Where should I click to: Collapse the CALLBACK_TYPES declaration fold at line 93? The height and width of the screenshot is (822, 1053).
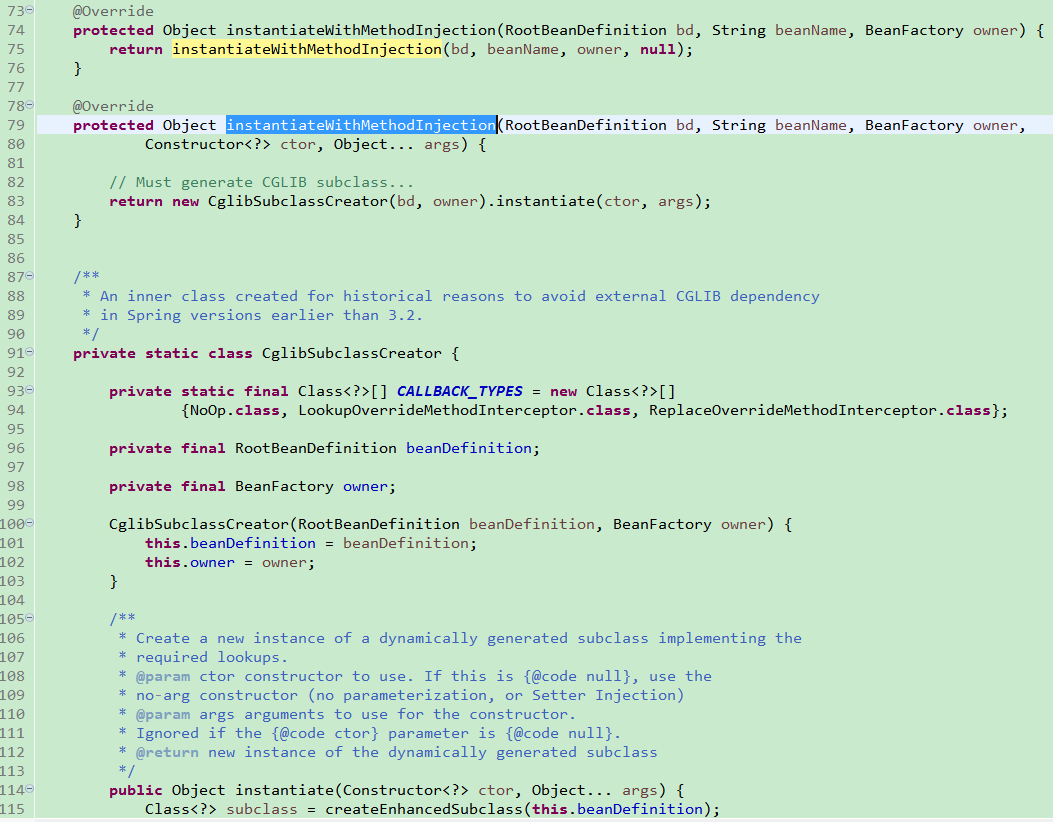(x=27, y=390)
